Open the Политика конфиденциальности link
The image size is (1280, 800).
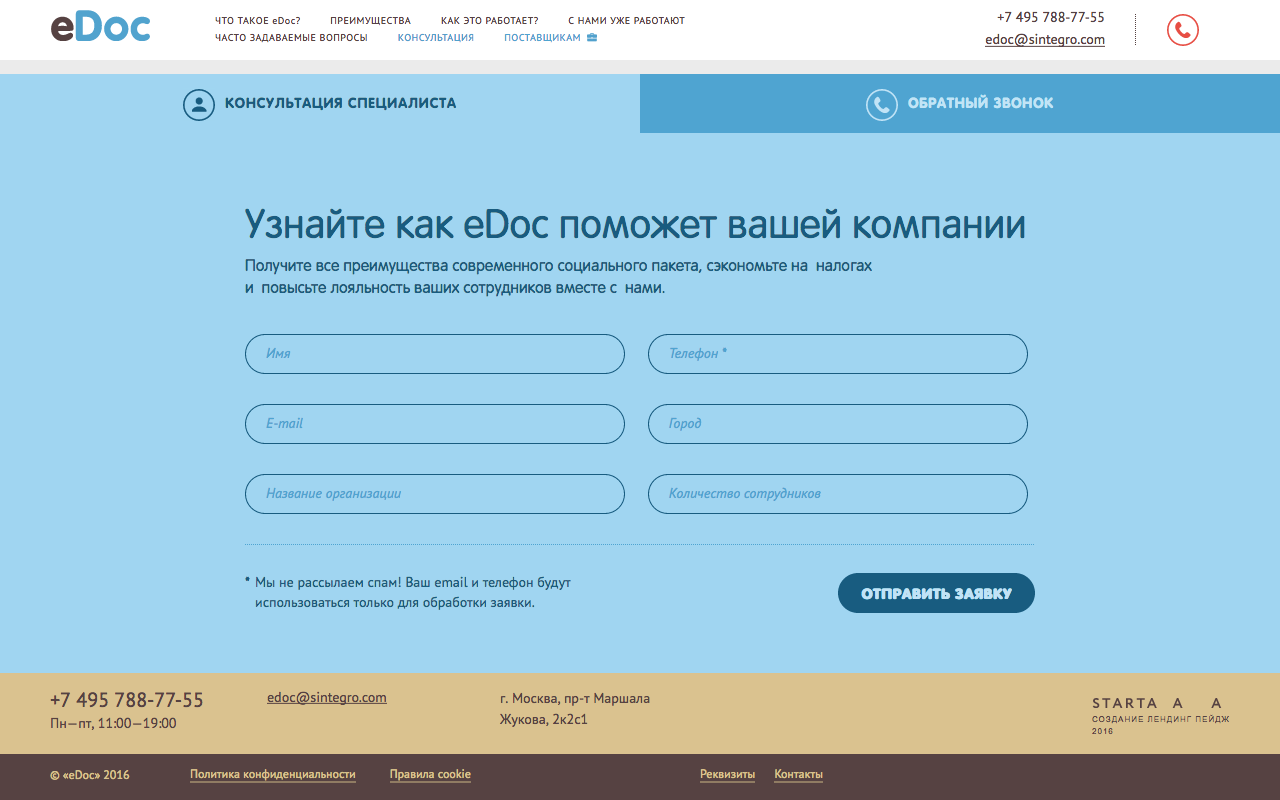(273, 775)
